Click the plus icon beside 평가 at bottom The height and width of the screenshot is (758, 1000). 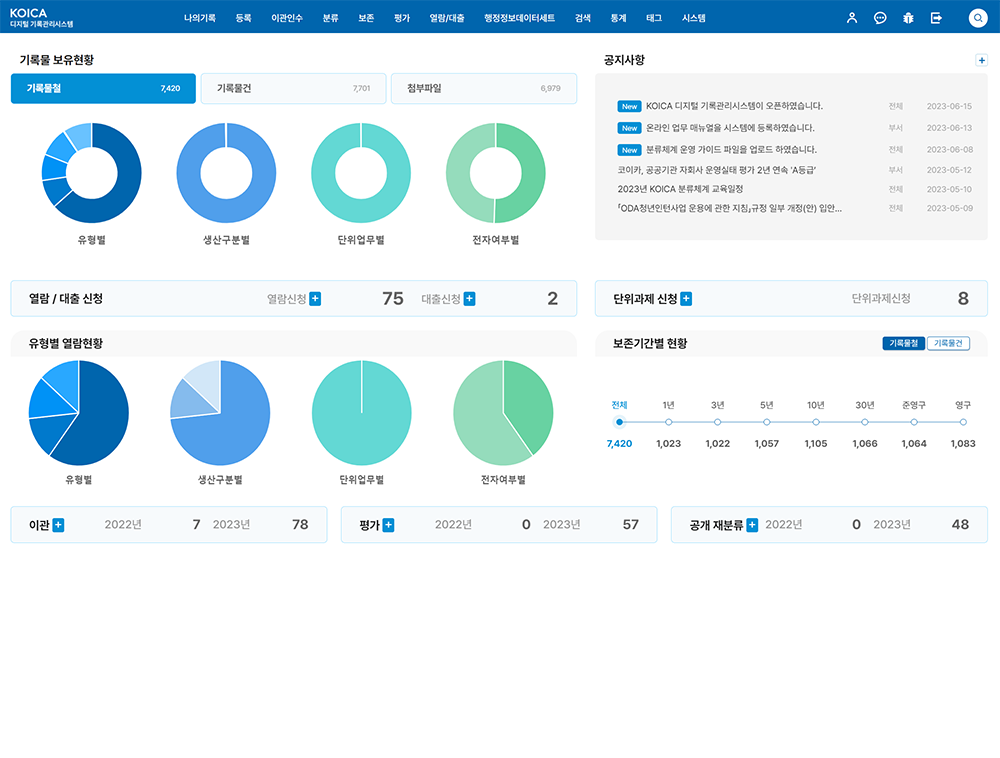(388, 525)
